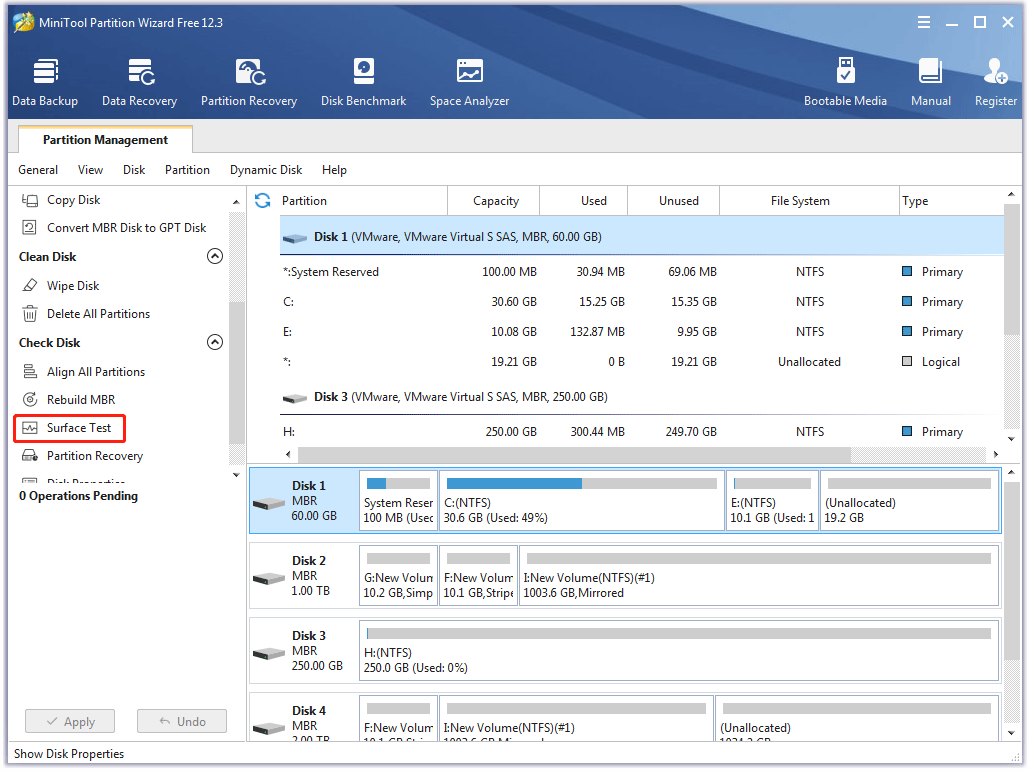Select Disk 1 header row in list
Image resolution: width=1029 pixels, height=771 pixels.
[x=642, y=236]
